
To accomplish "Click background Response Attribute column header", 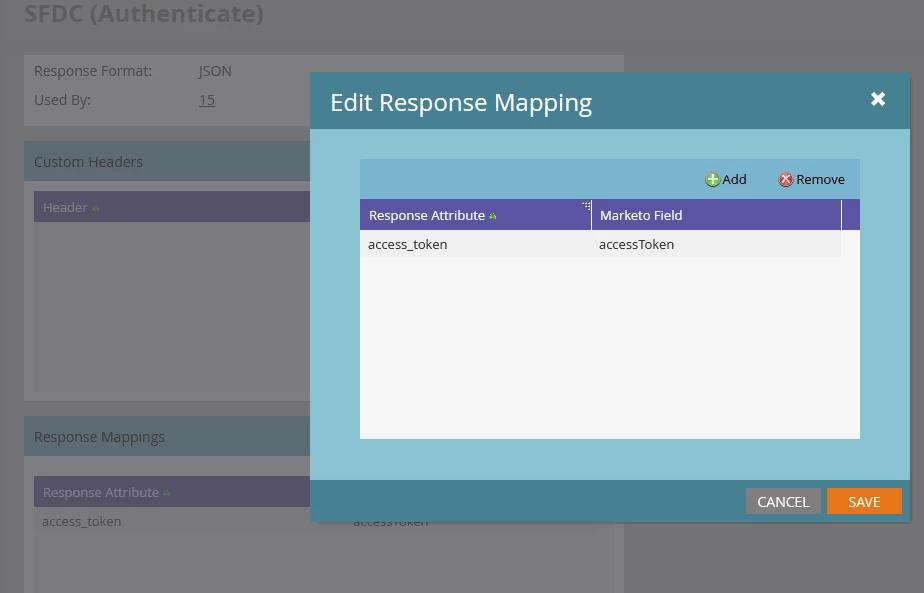I will (x=171, y=492).
